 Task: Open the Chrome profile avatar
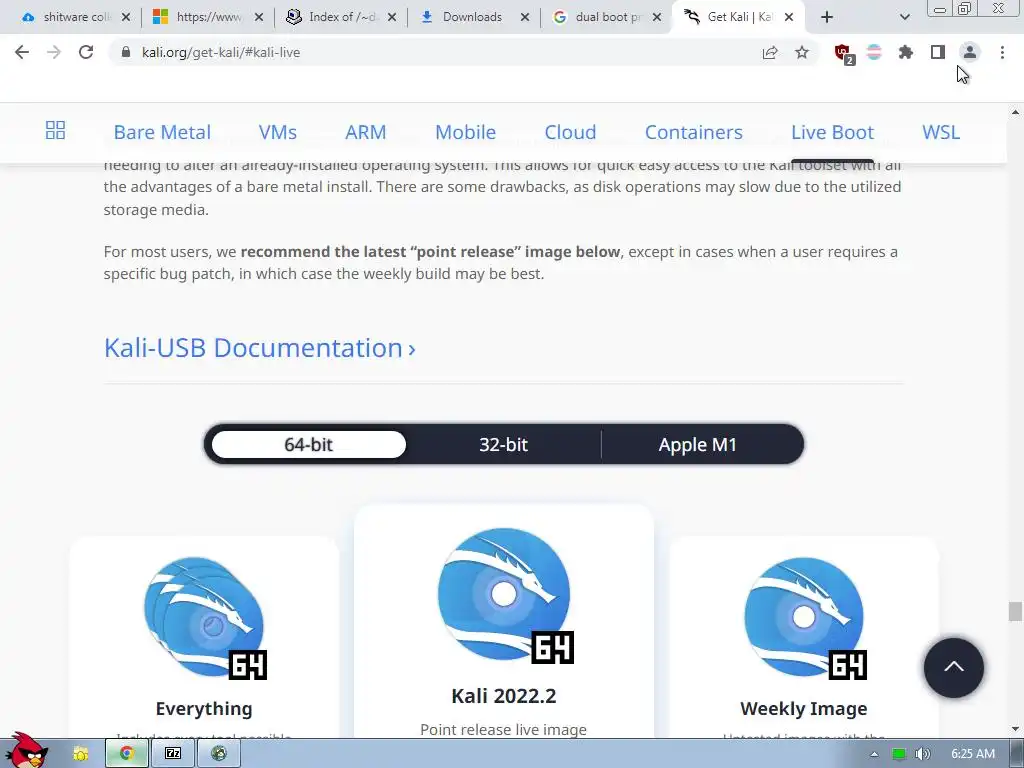point(970,52)
